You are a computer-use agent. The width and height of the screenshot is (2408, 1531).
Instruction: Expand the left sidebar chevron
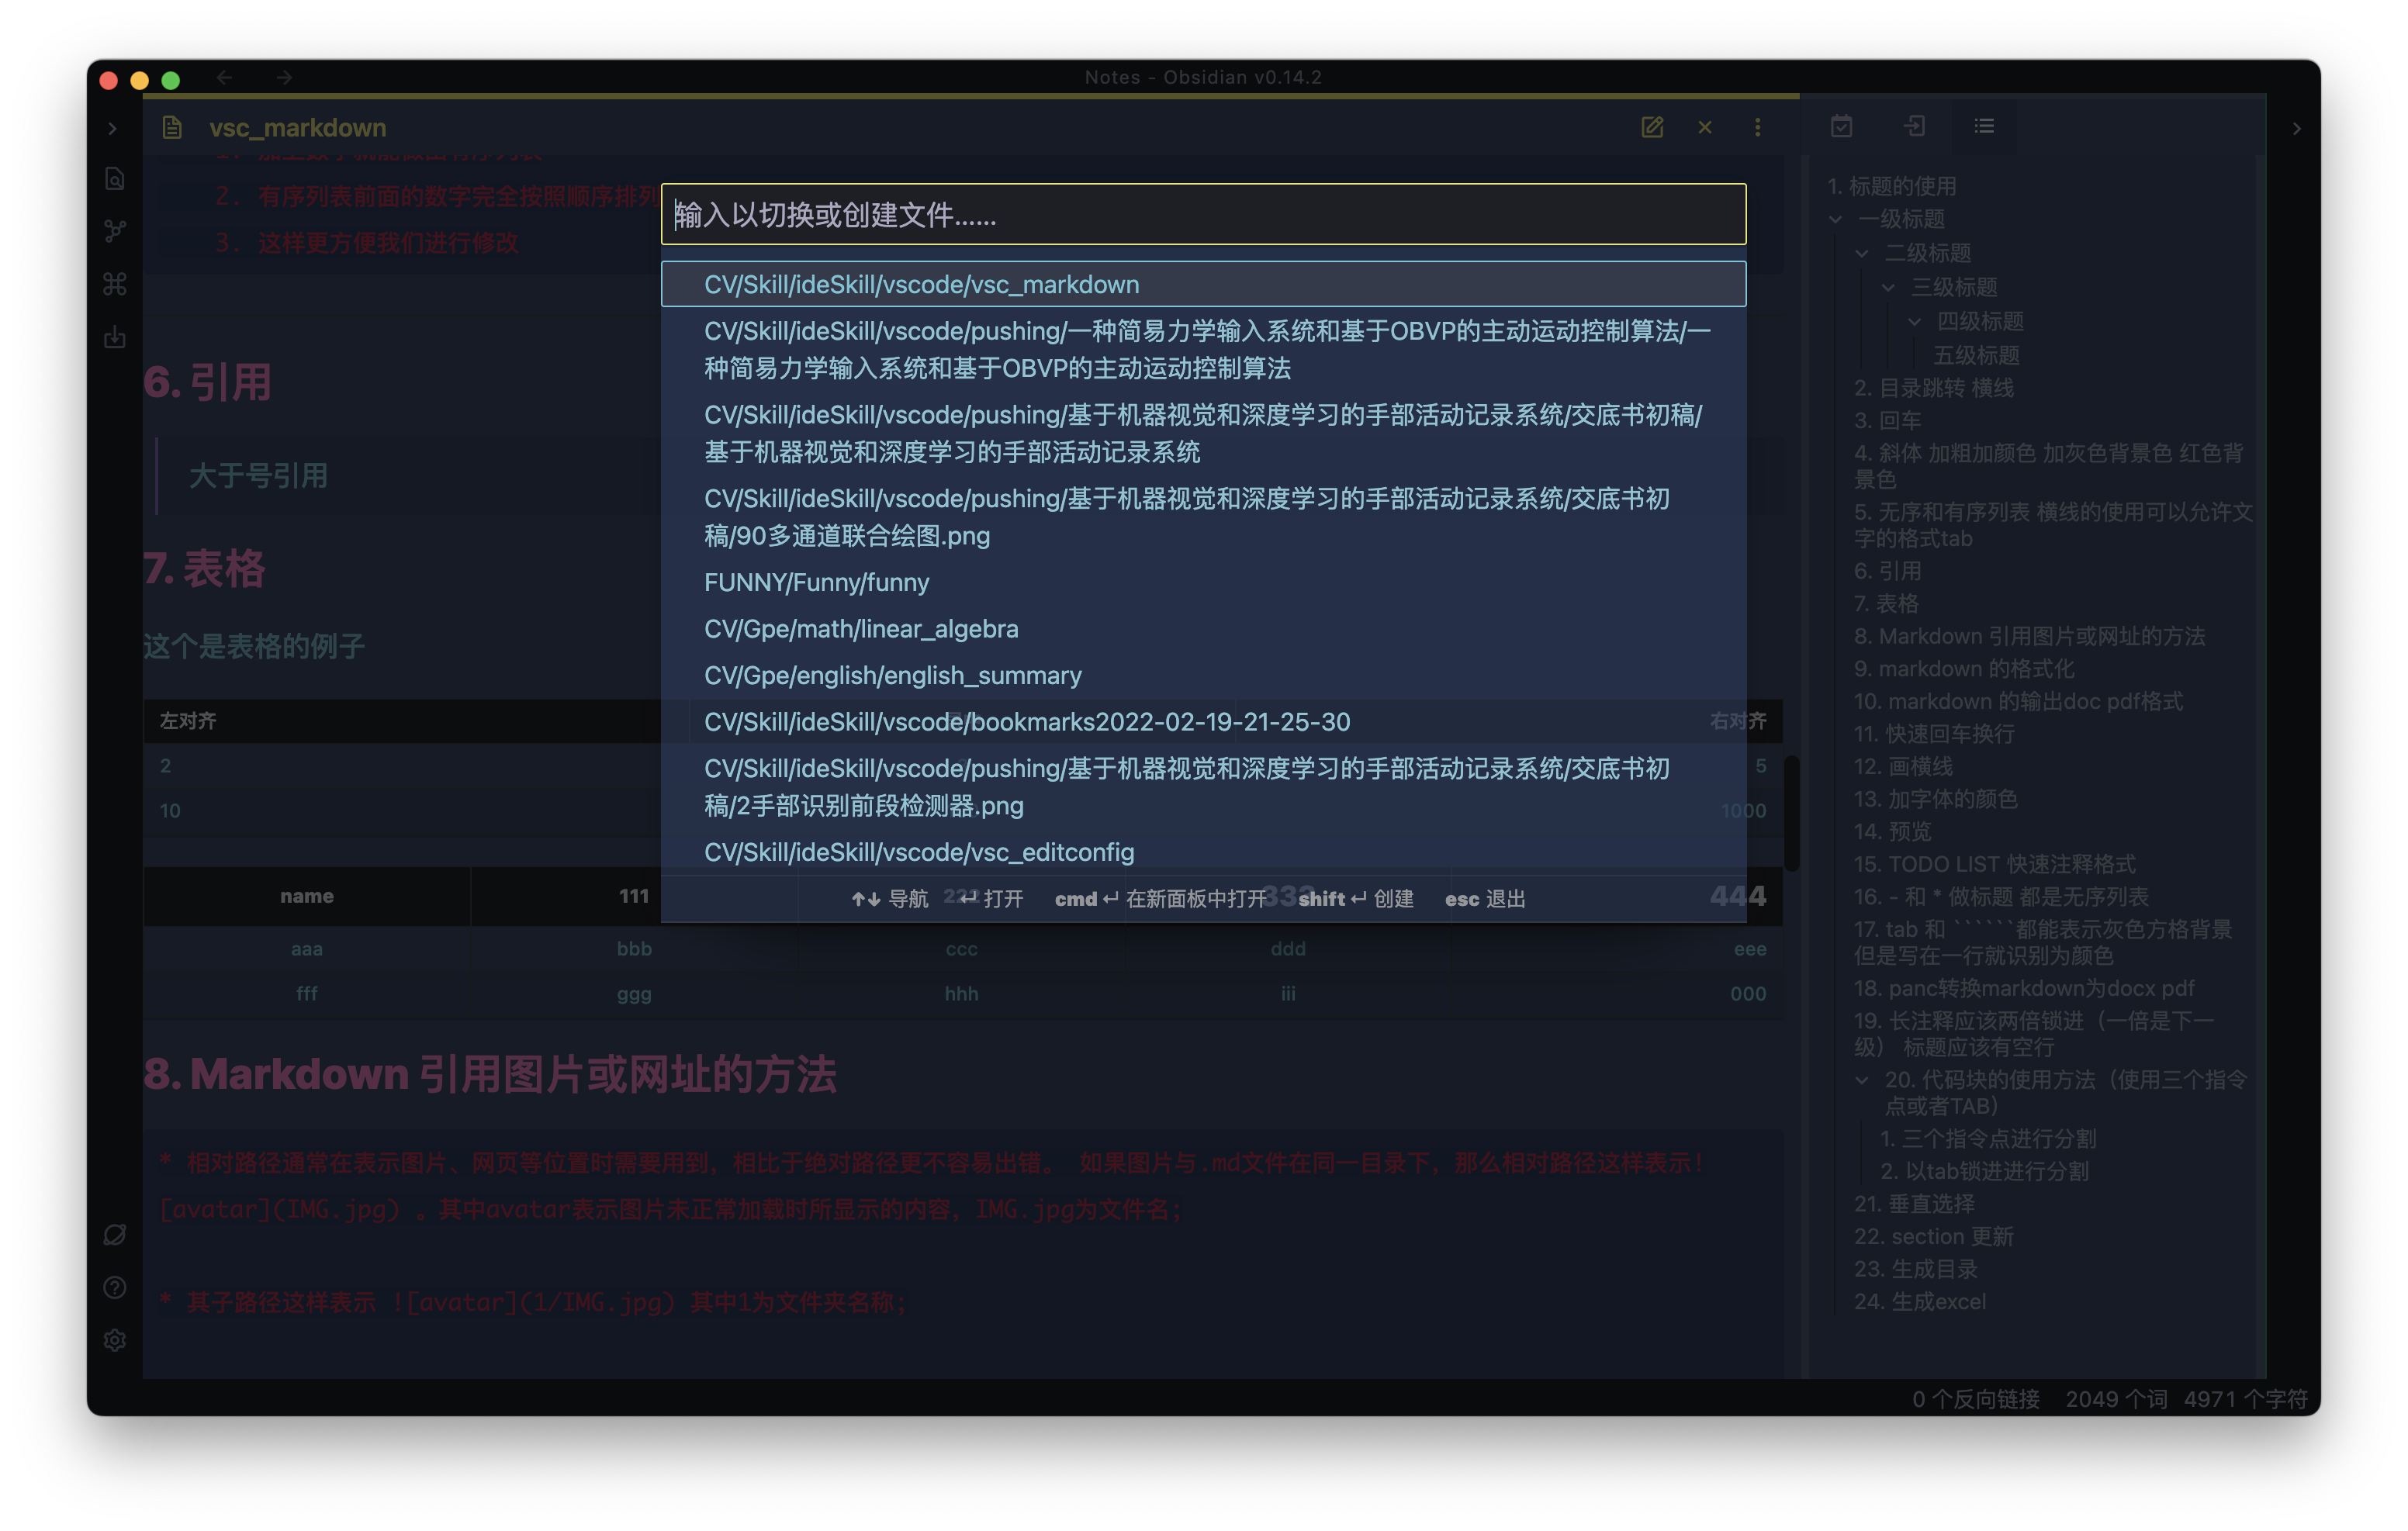pyautogui.click(x=112, y=128)
